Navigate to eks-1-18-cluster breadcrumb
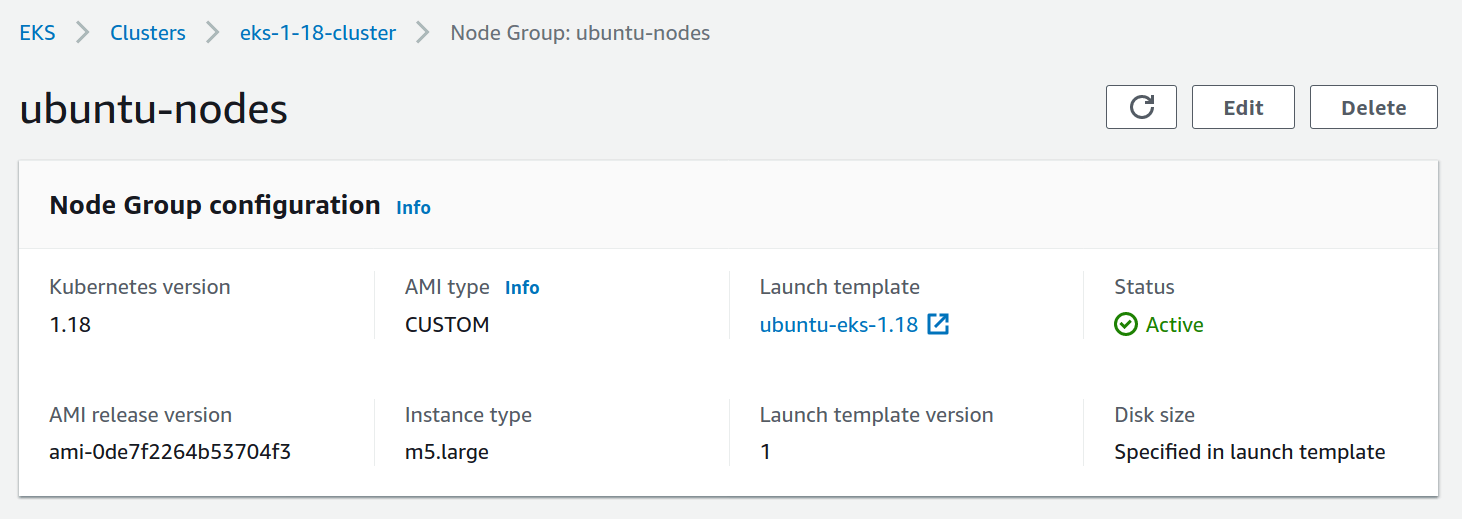Screen dimensions: 1462x519 point(318,32)
